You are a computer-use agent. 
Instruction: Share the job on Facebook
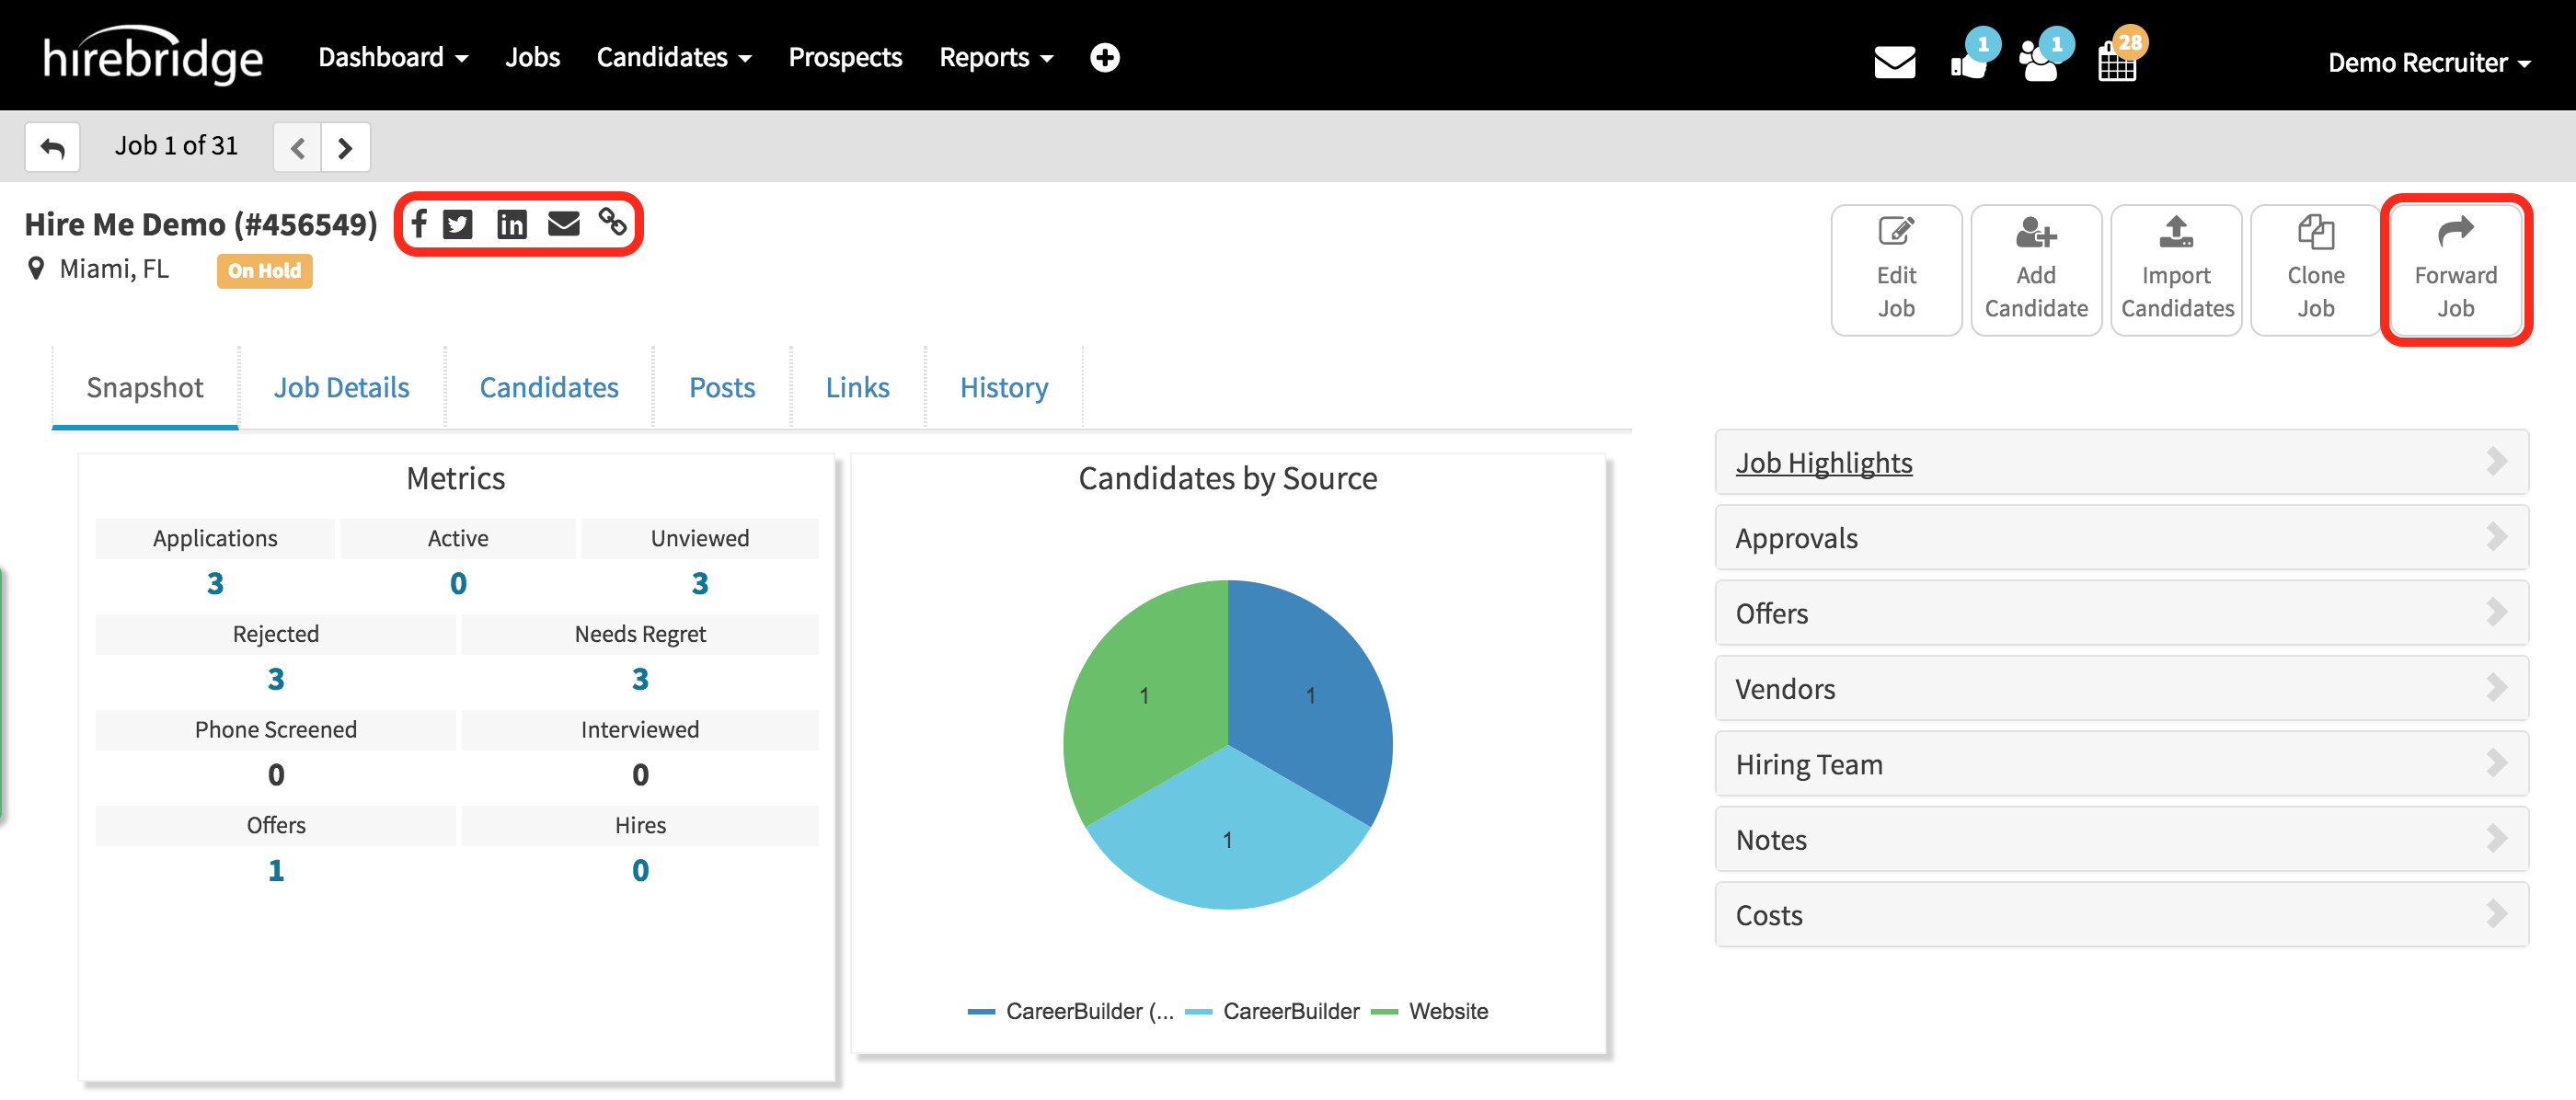(x=419, y=224)
